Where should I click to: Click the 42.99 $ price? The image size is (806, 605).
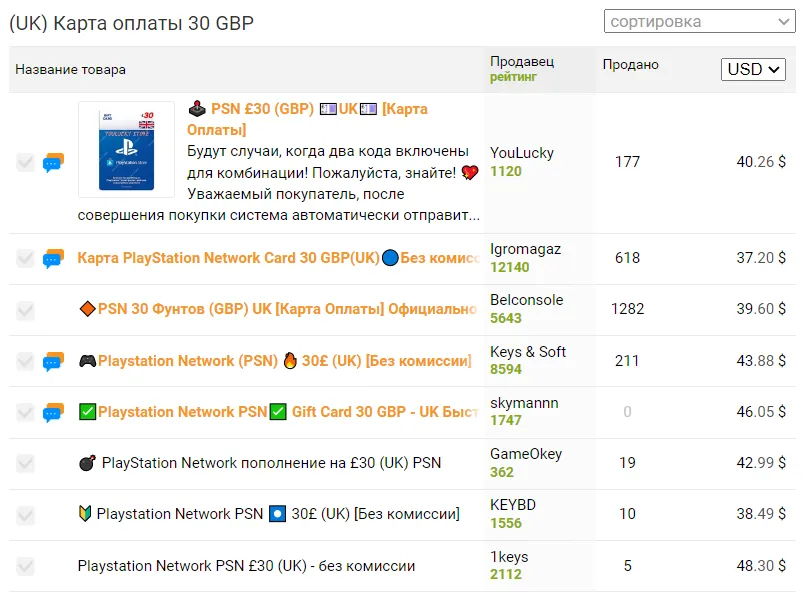[761, 463]
